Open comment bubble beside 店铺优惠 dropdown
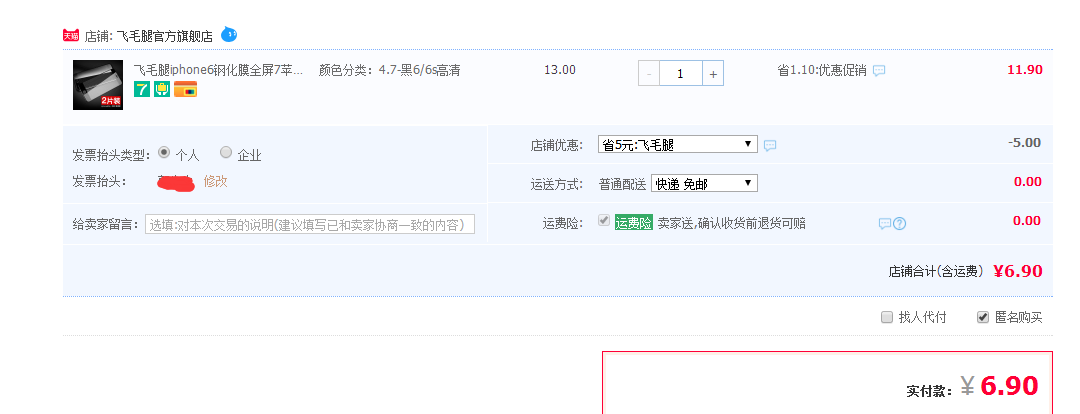1080x414 pixels. point(770,145)
